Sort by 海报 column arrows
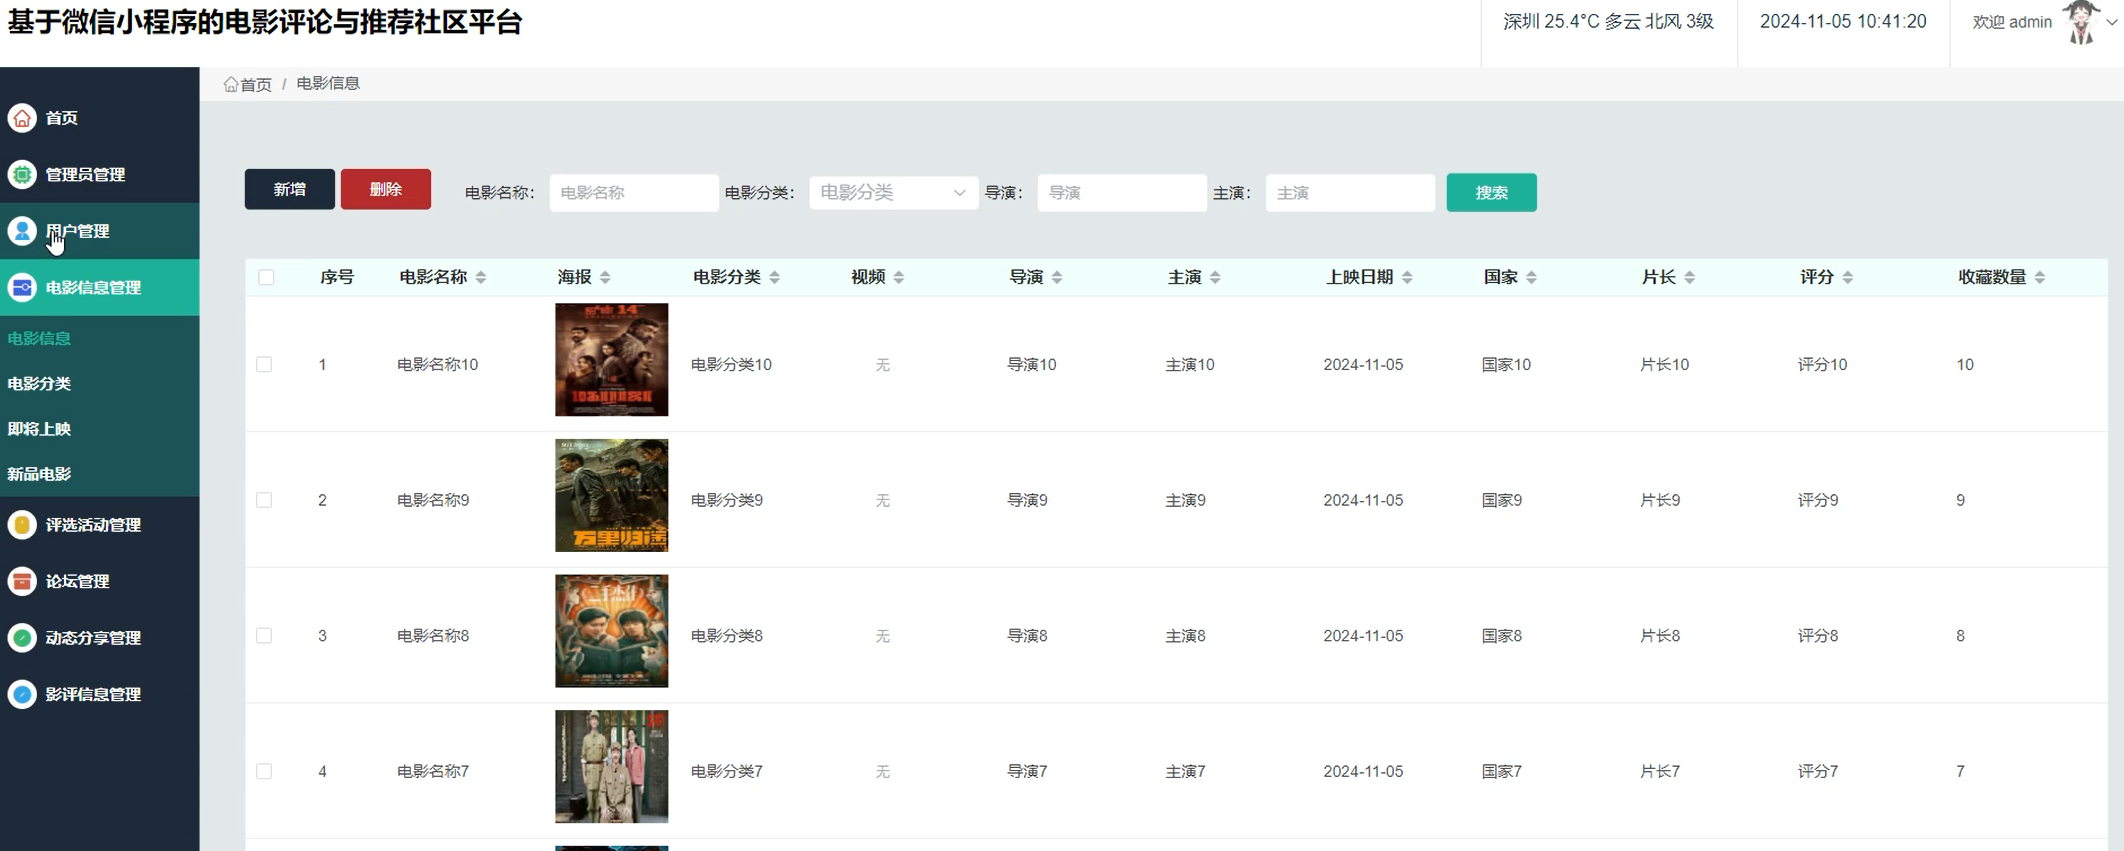The width and height of the screenshot is (2124, 851). [x=605, y=277]
